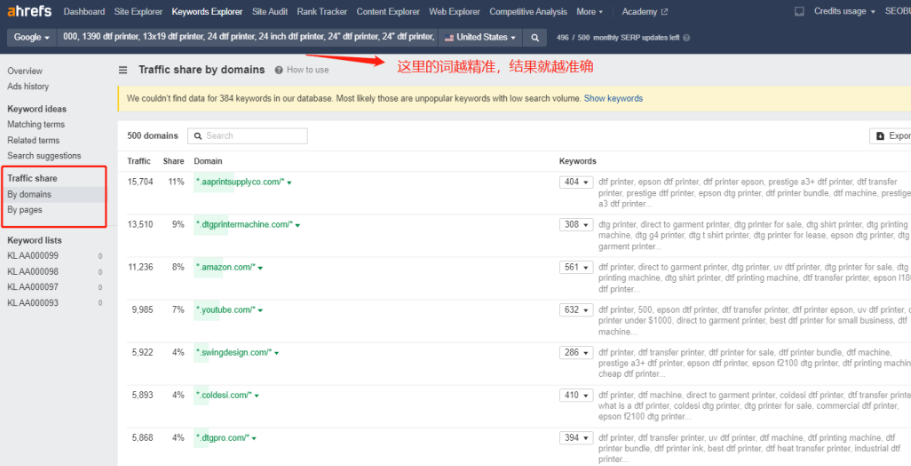
Task: Click the monitor icon near Credits usage
Action: pos(799,11)
